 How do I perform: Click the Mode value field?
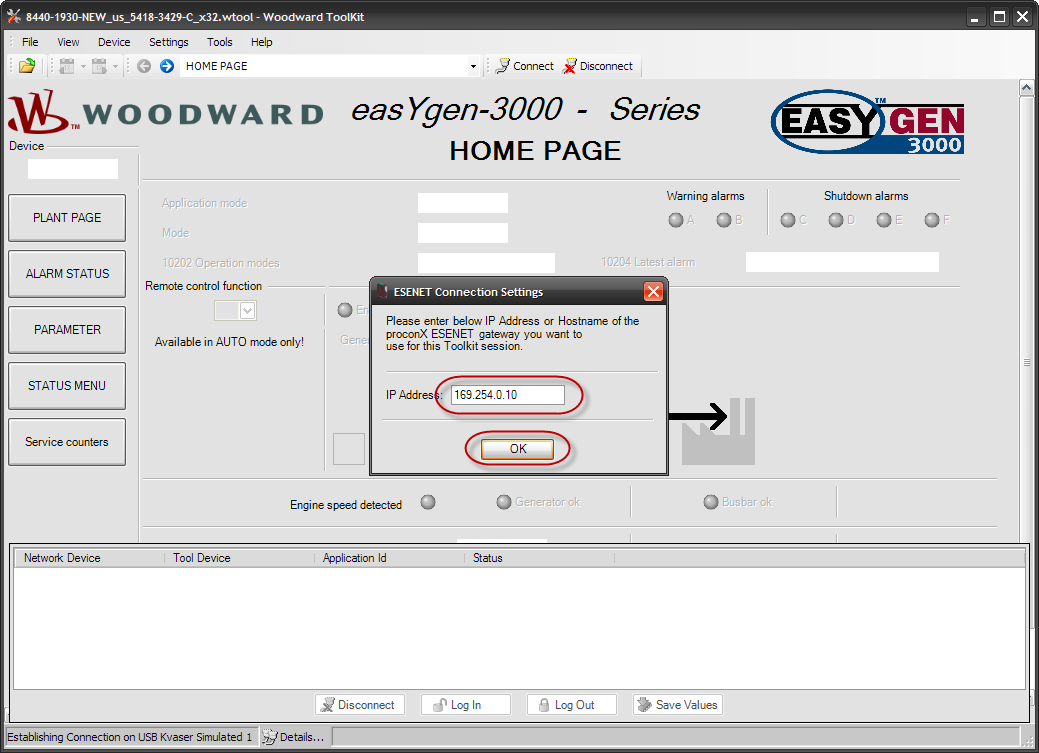[463, 233]
